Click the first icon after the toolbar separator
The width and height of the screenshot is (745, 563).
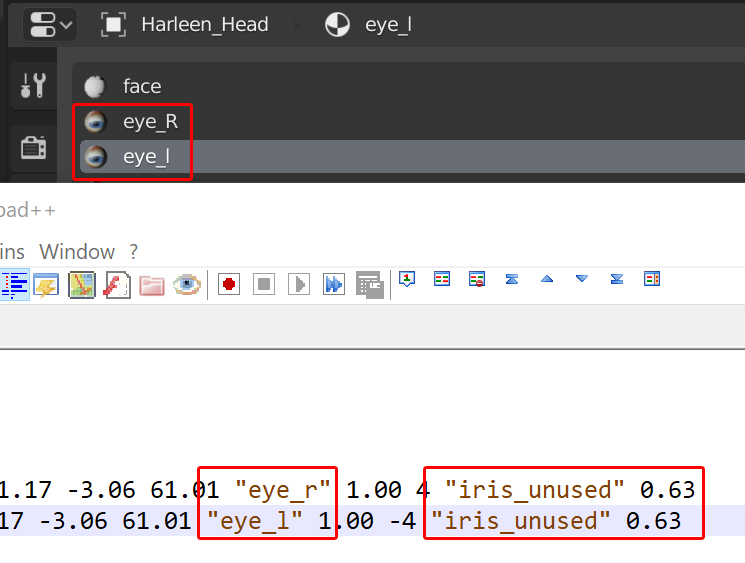(x=407, y=279)
